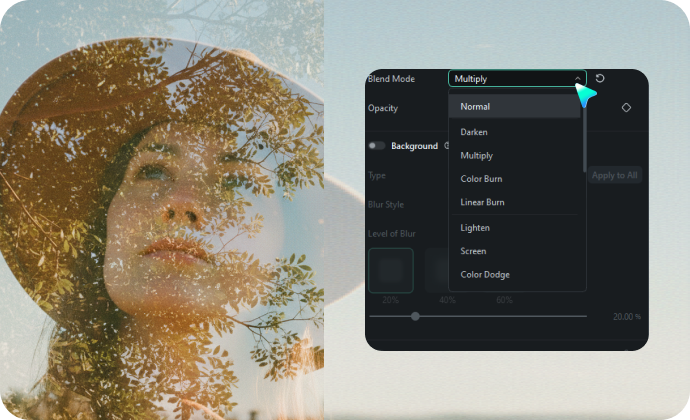Click the blend mode list scrollbar

point(584,139)
